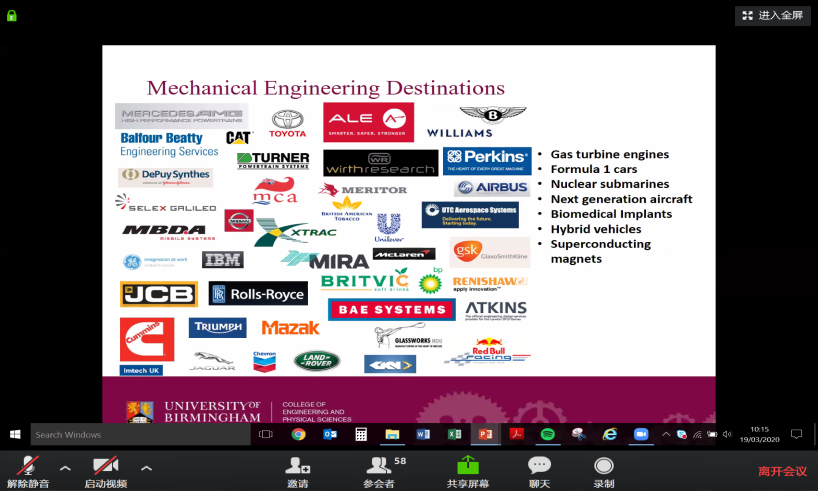Switch to PowerPoint on the taskbar
The width and height of the screenshot is (818, 491).
click(486, 434)
